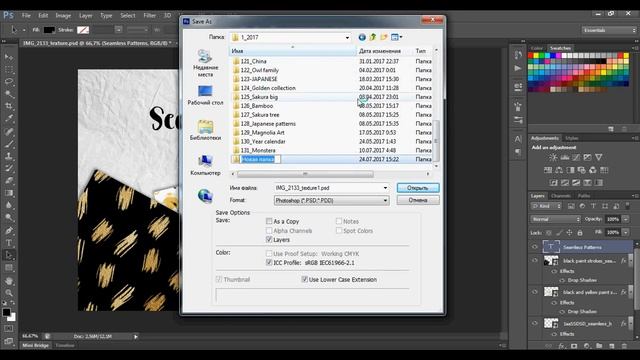This screenshot has height=360, width=640.
Task: Toggle the As a Copy checkbox
Action: (269, 221)
